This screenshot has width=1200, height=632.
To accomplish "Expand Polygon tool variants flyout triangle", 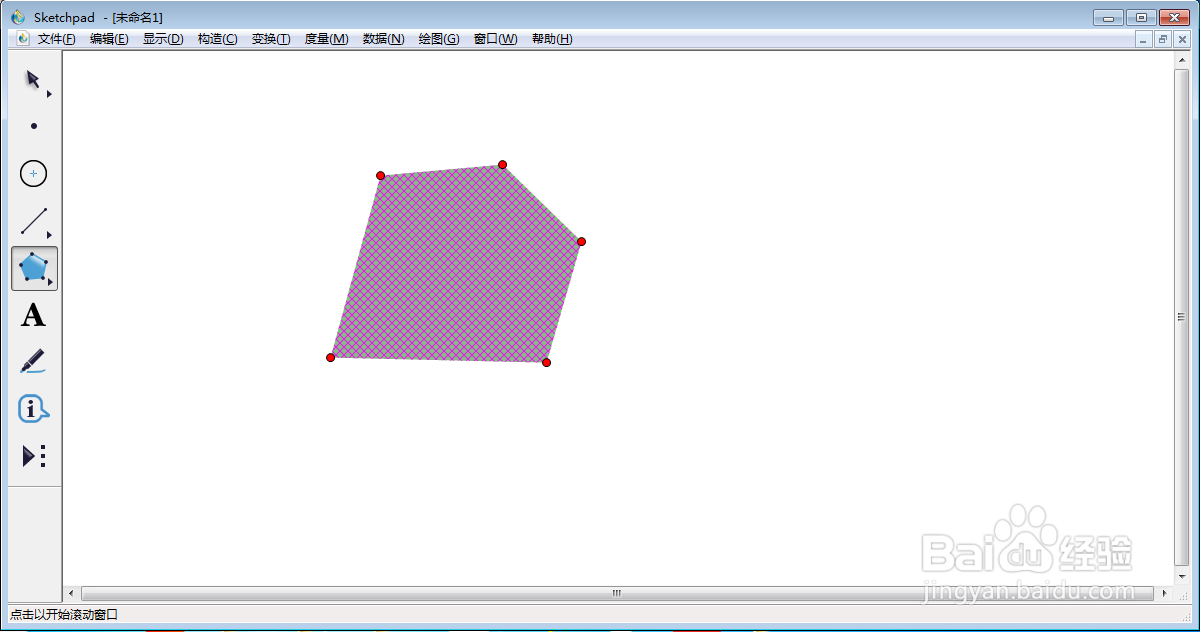I will (49, 282).
